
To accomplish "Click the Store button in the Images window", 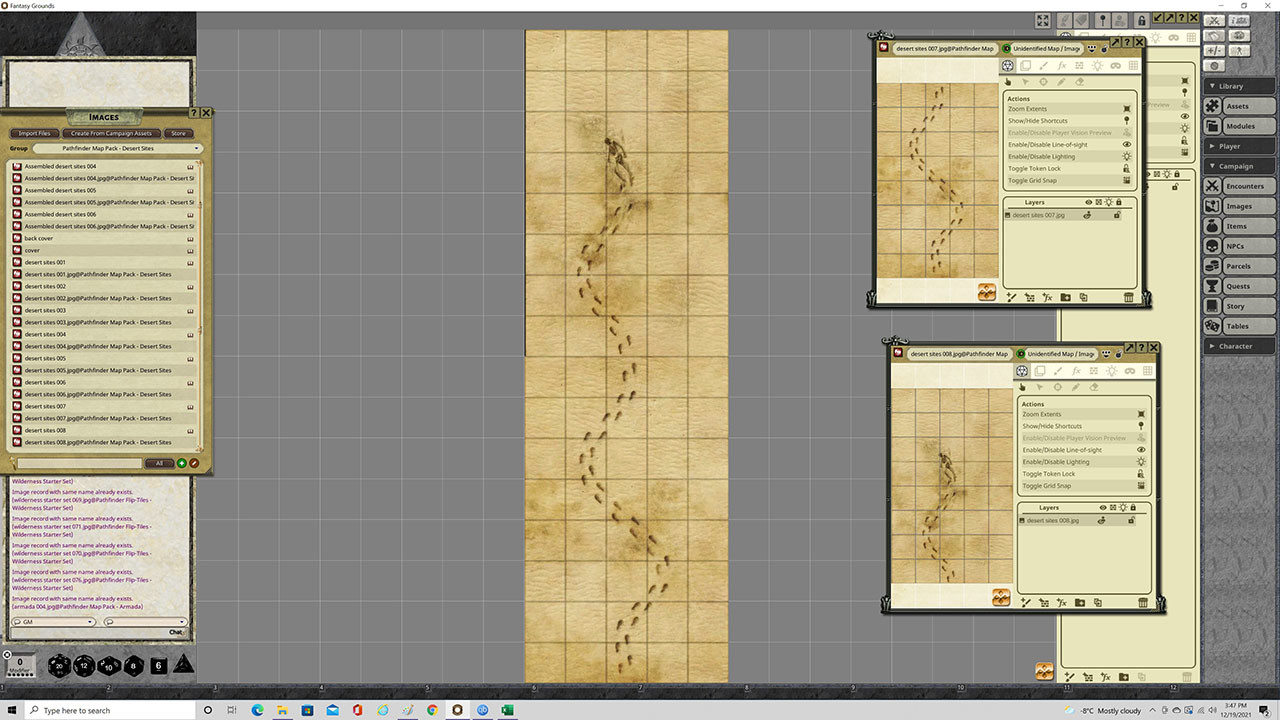I will tap(178, 133).
